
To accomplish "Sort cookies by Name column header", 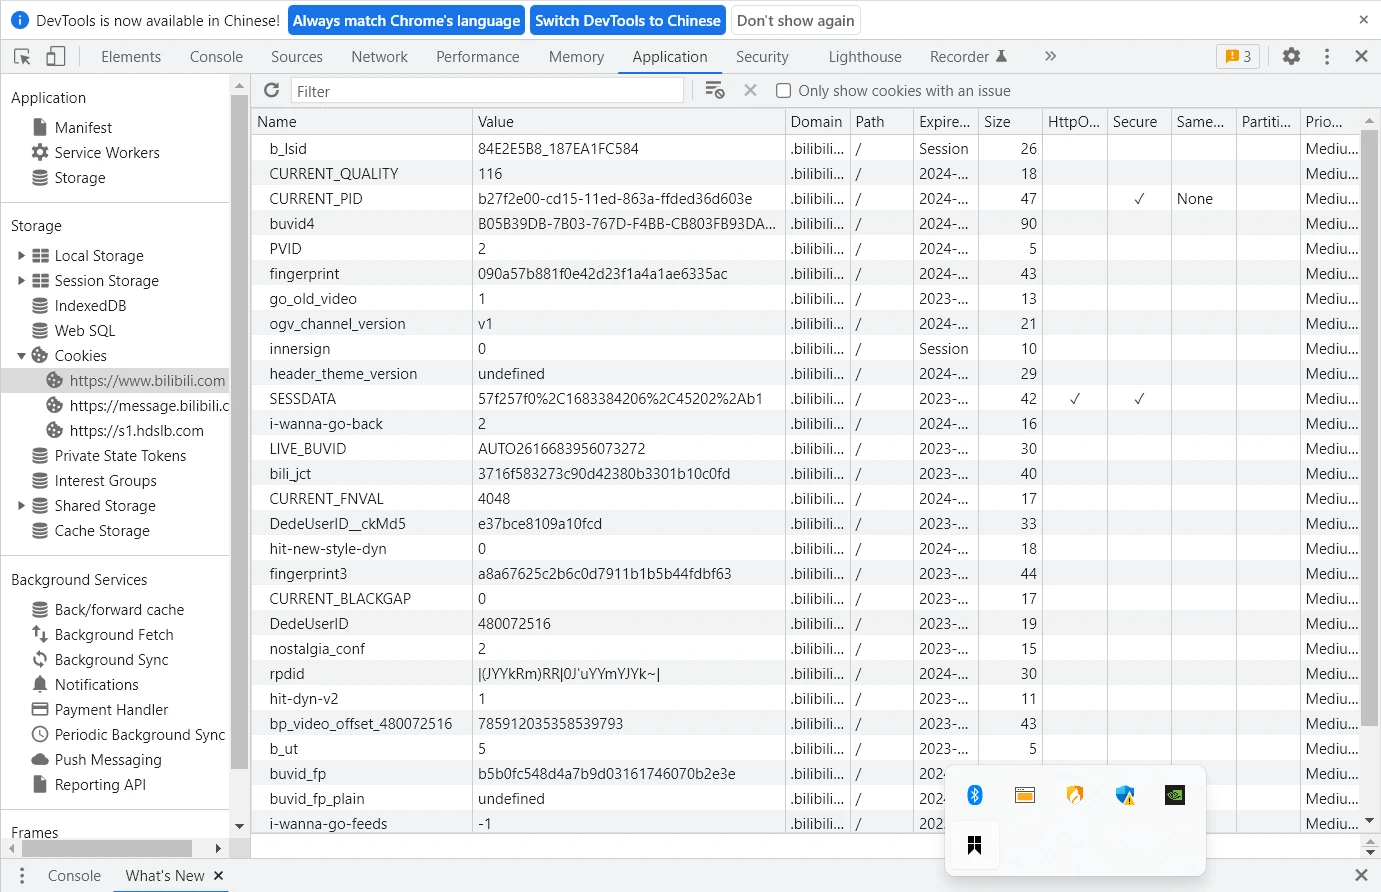I will pos(362,122).
